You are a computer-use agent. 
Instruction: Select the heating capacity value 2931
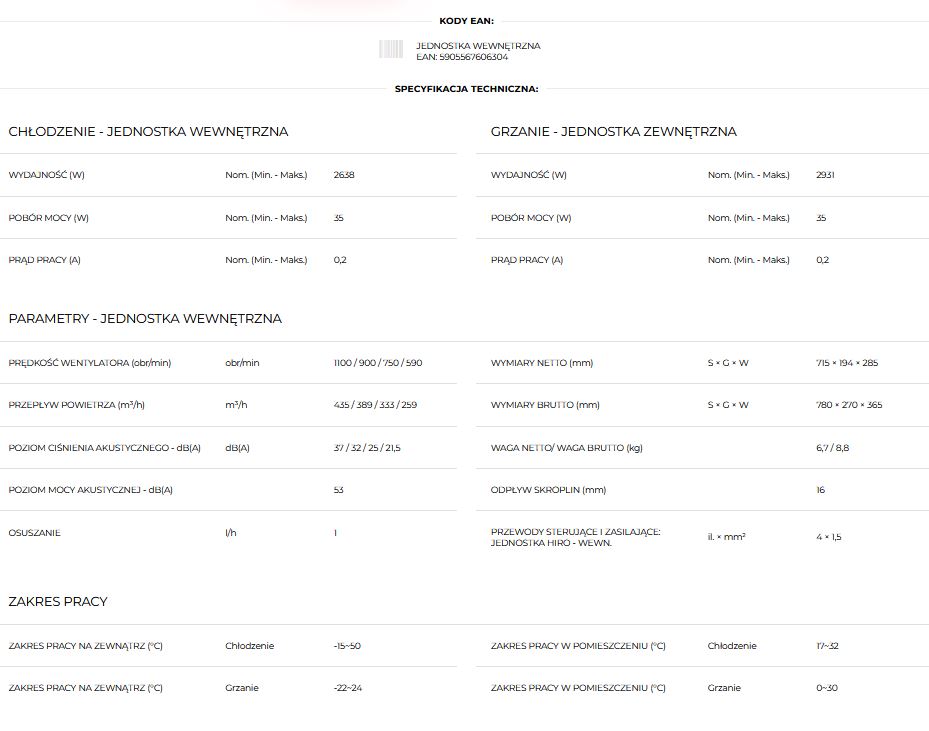tap(825, 175)
